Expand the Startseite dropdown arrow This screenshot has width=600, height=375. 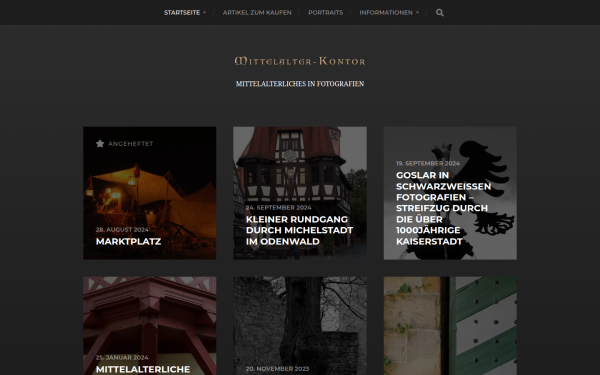(204, 13)
